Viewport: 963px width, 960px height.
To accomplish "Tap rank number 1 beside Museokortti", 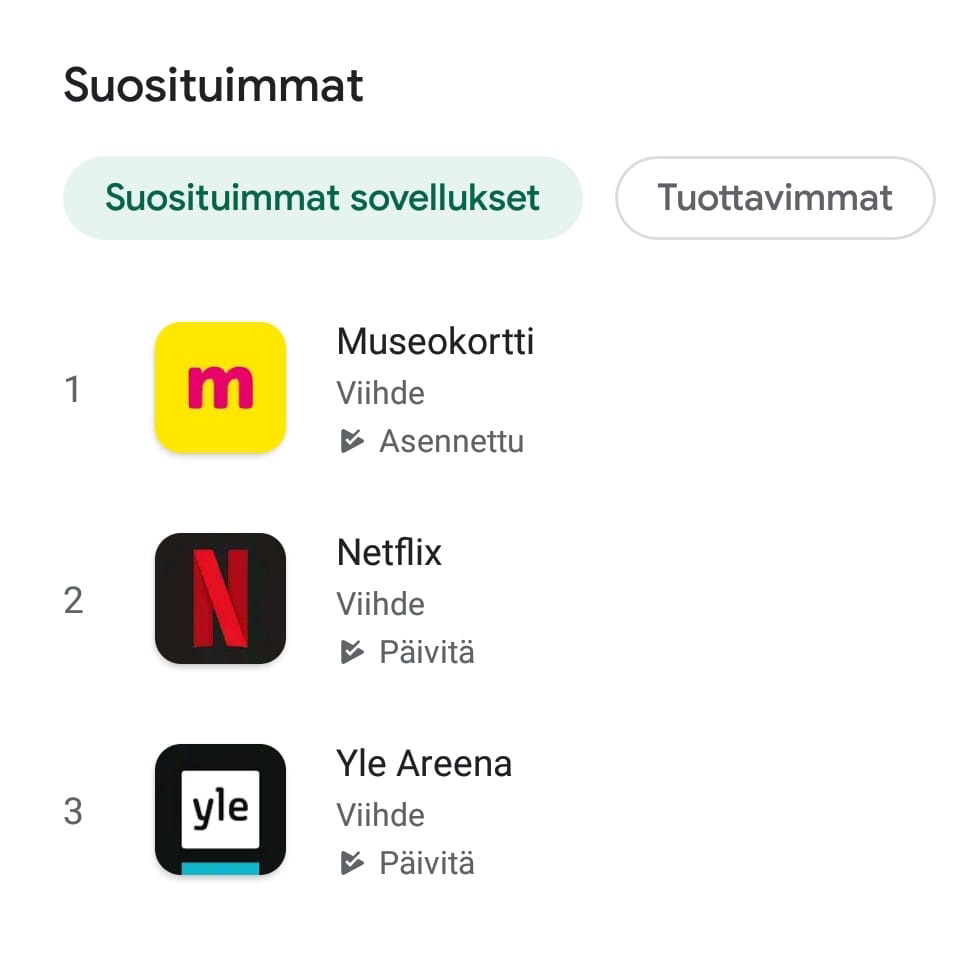I will (x=72, y=389).
